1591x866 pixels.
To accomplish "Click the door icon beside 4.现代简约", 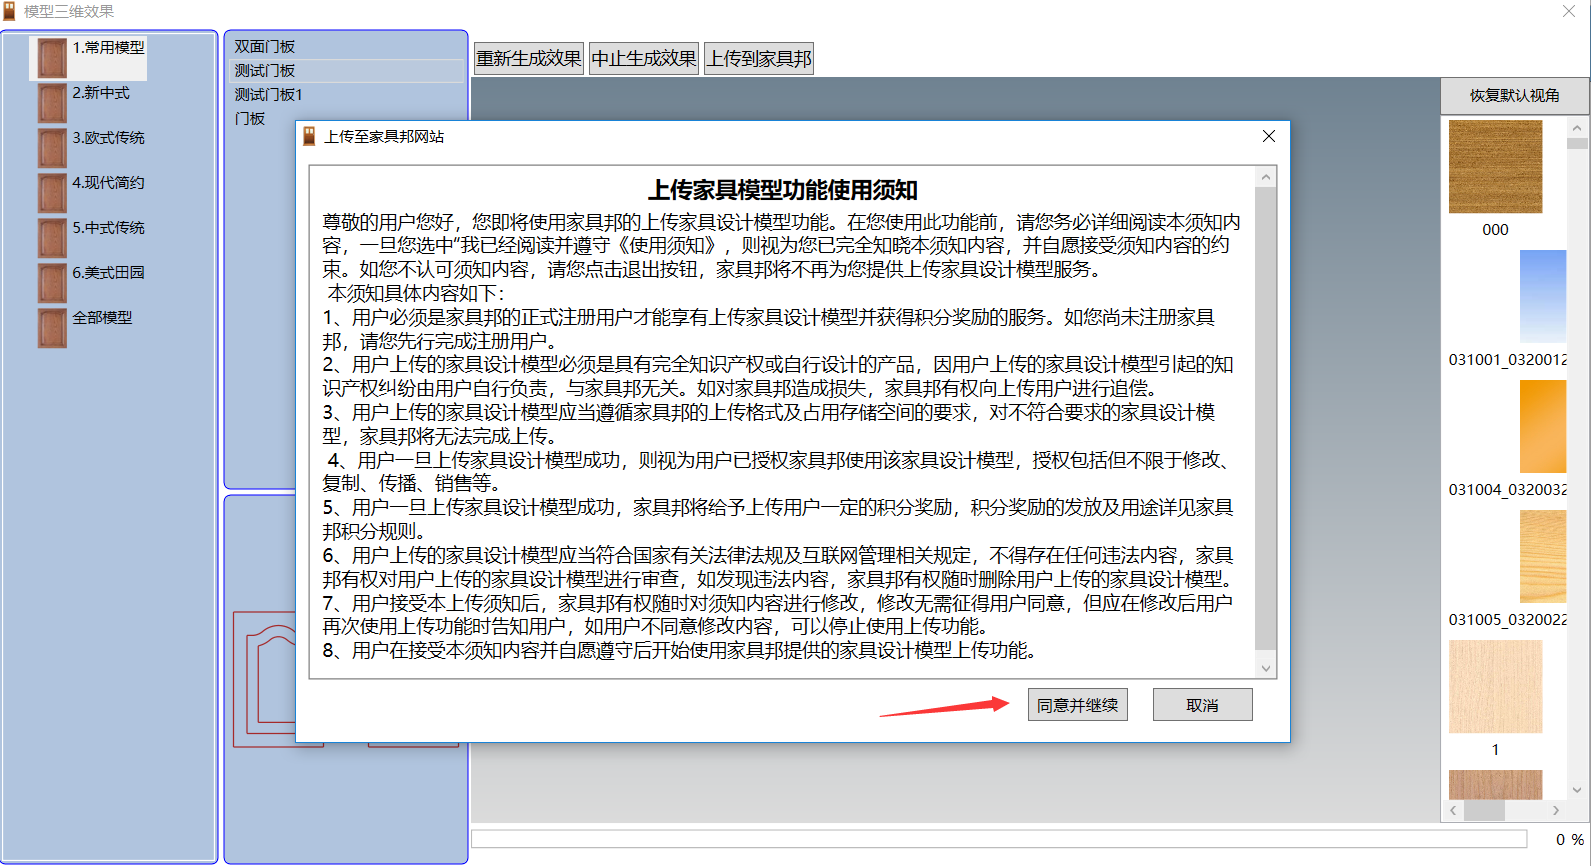I will tap(52, 193).
